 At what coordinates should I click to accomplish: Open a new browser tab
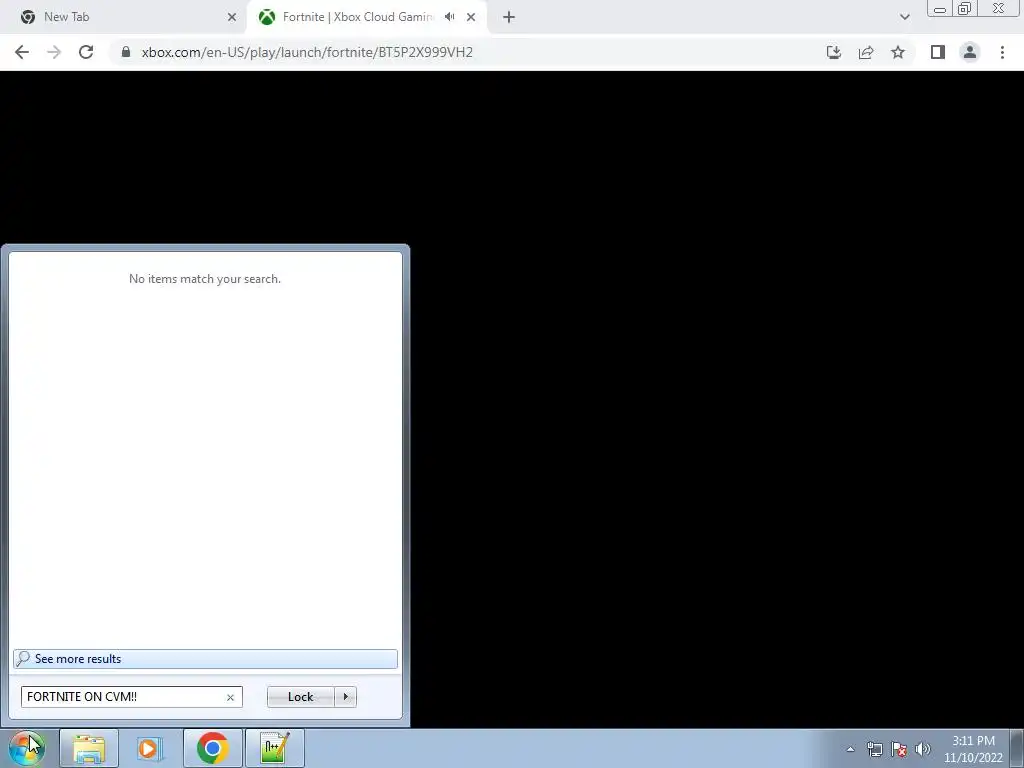(509, 17)
